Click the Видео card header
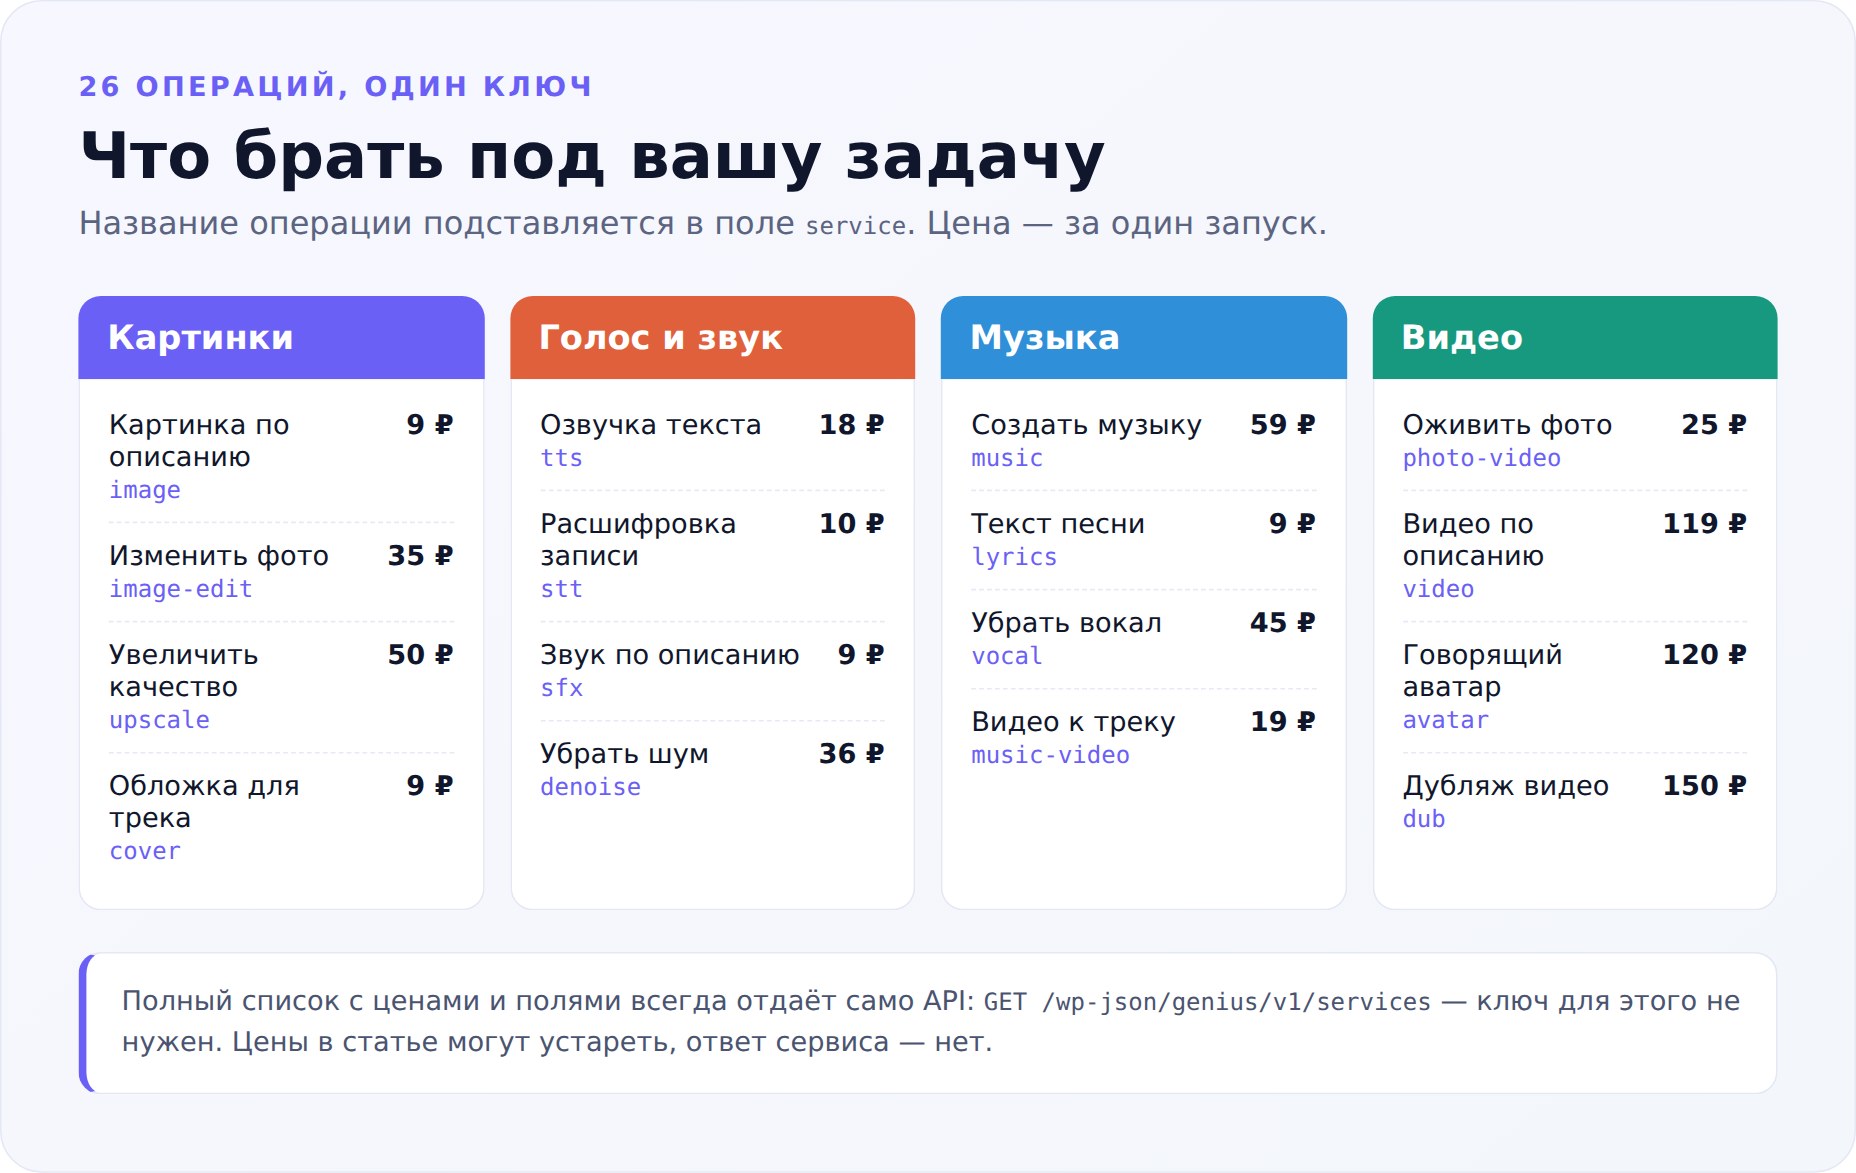Viewport: 1856px width, 1173px height. click(x=1575, y=337)
